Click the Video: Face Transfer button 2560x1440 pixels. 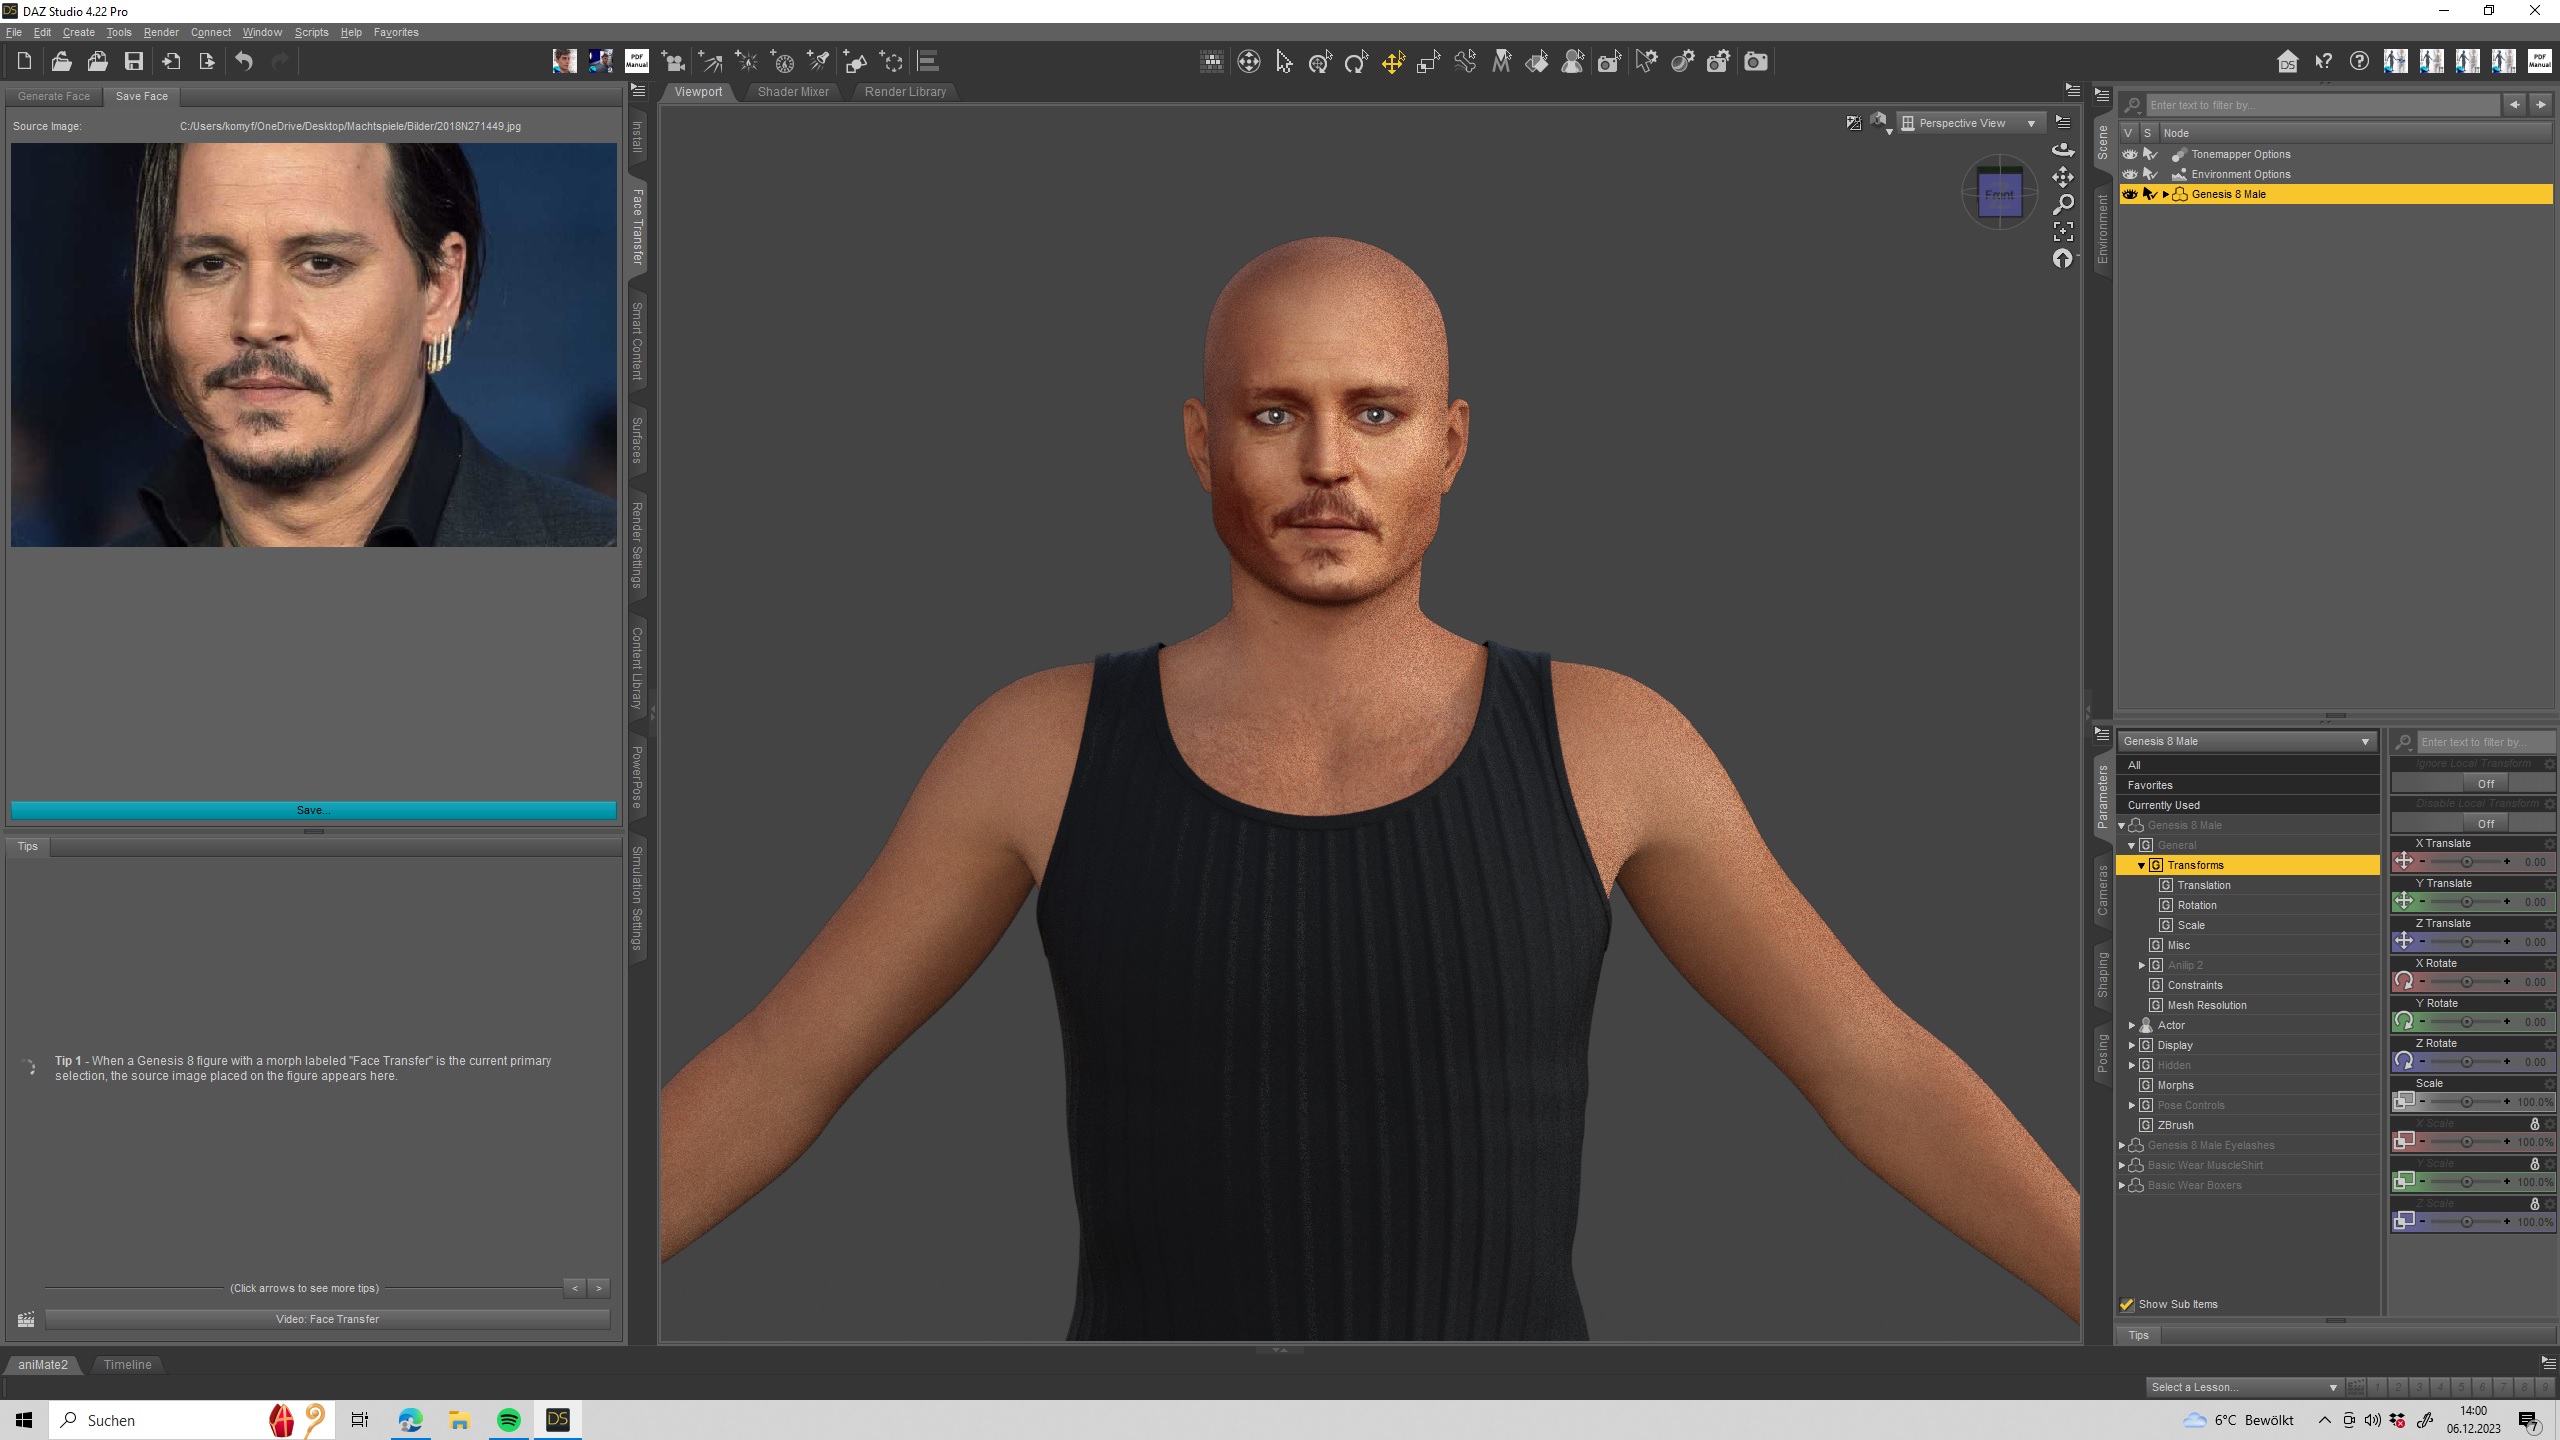click(327, 1319)
